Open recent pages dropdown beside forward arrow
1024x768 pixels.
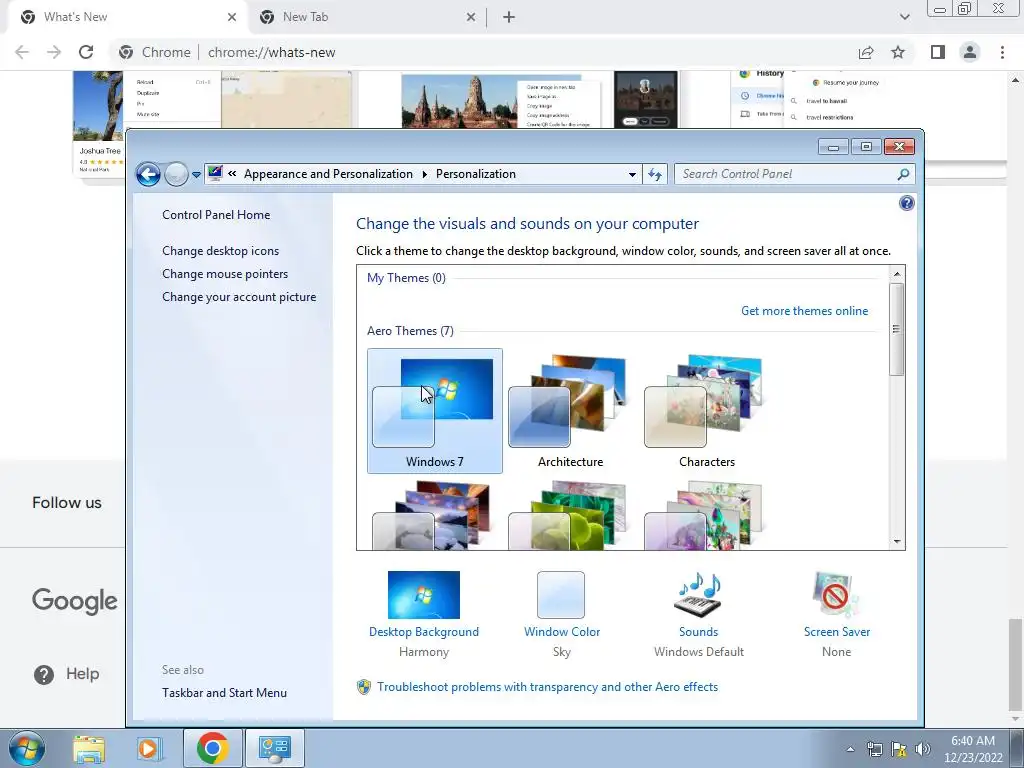pos(196,175)
